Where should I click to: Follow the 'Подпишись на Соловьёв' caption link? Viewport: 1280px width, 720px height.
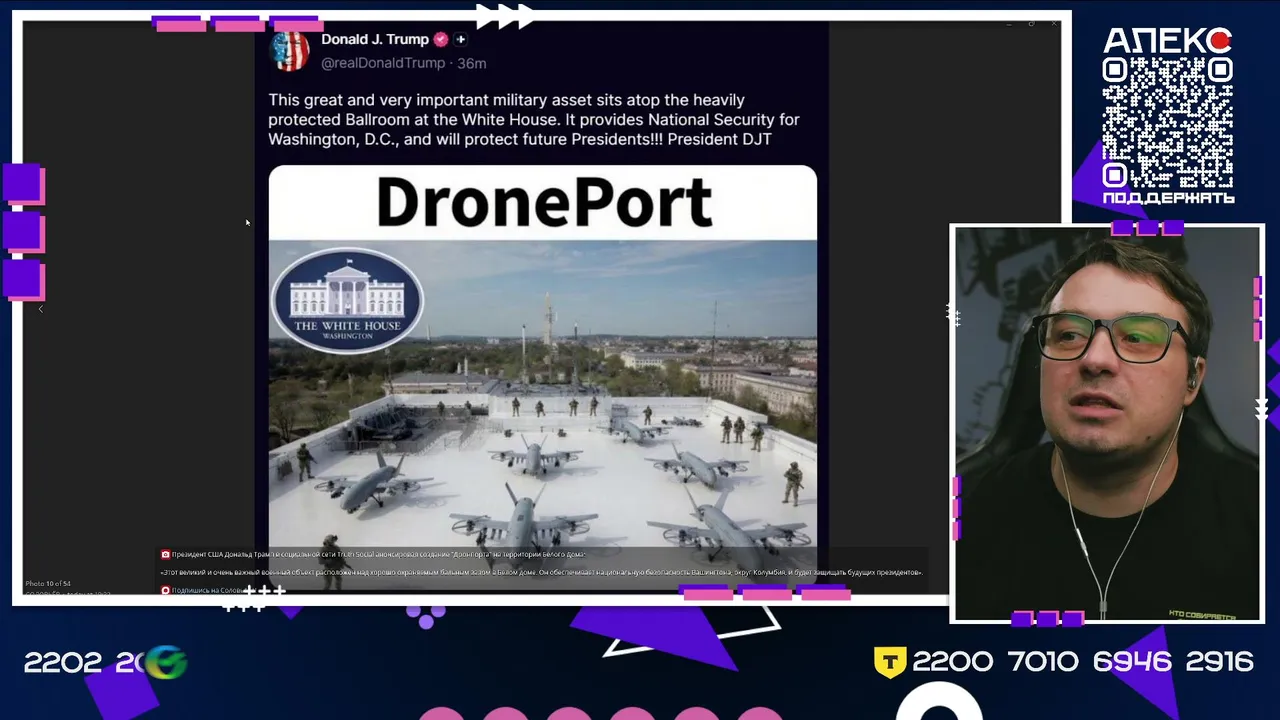point(206,590)
